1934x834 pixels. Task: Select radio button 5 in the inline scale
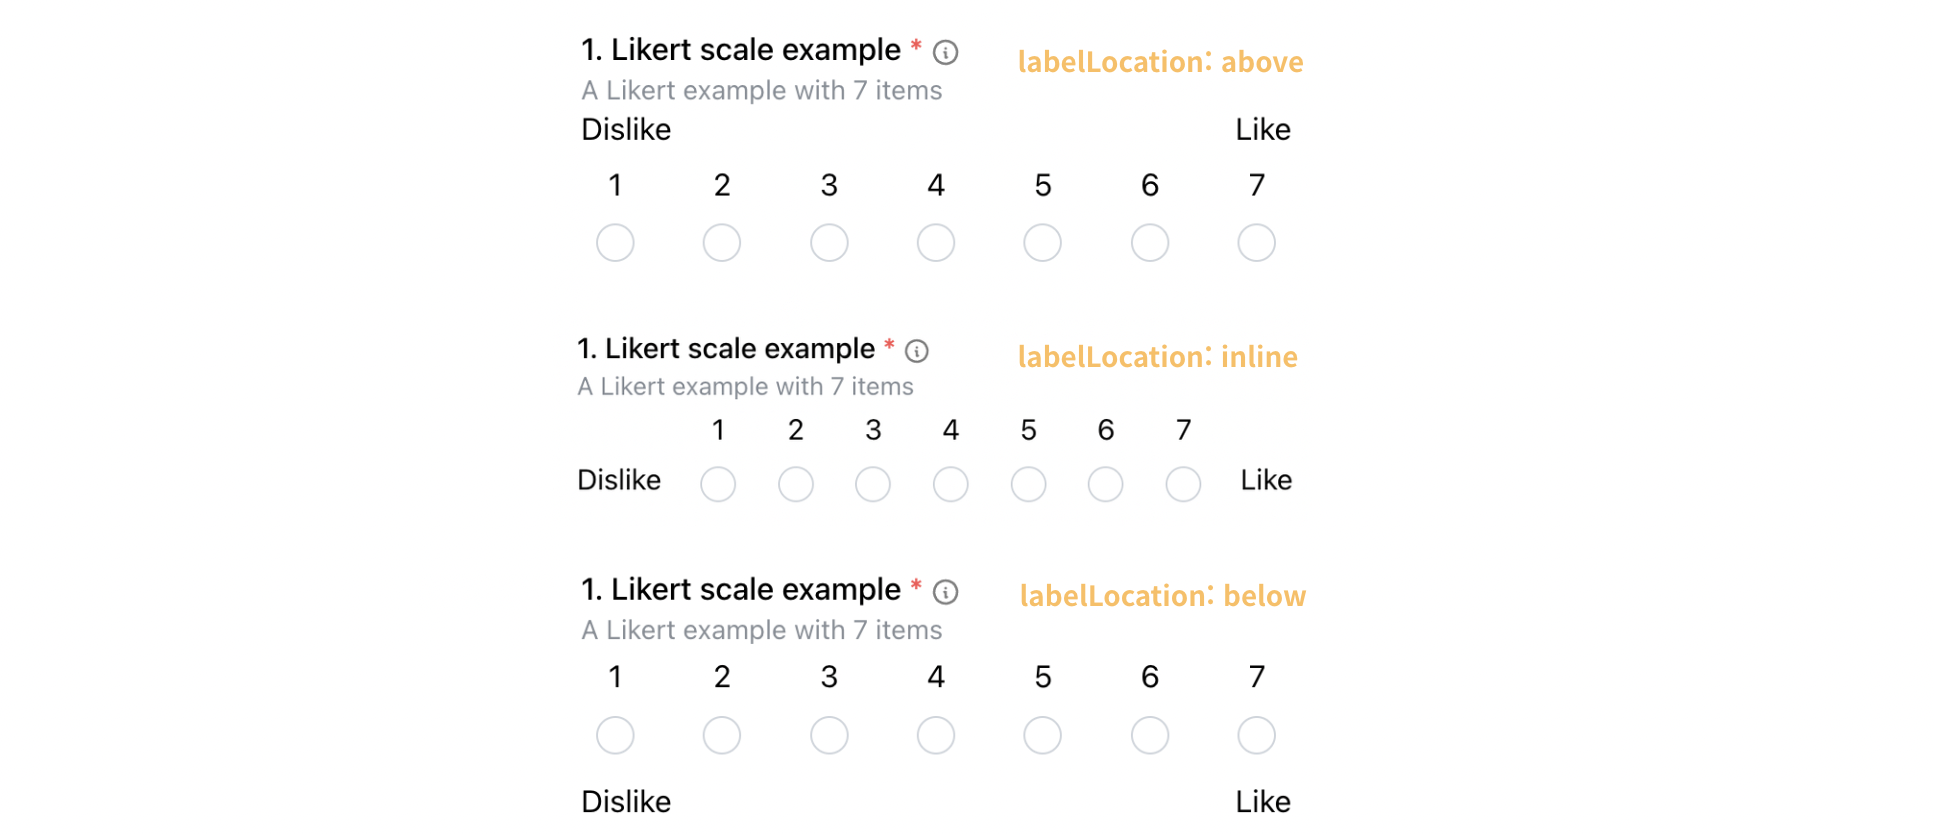(1028, 484)
